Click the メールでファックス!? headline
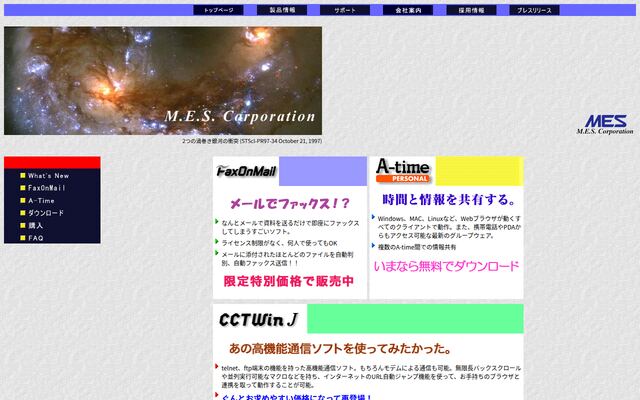This screenshot has width=640, height=400. pos(289,203)
